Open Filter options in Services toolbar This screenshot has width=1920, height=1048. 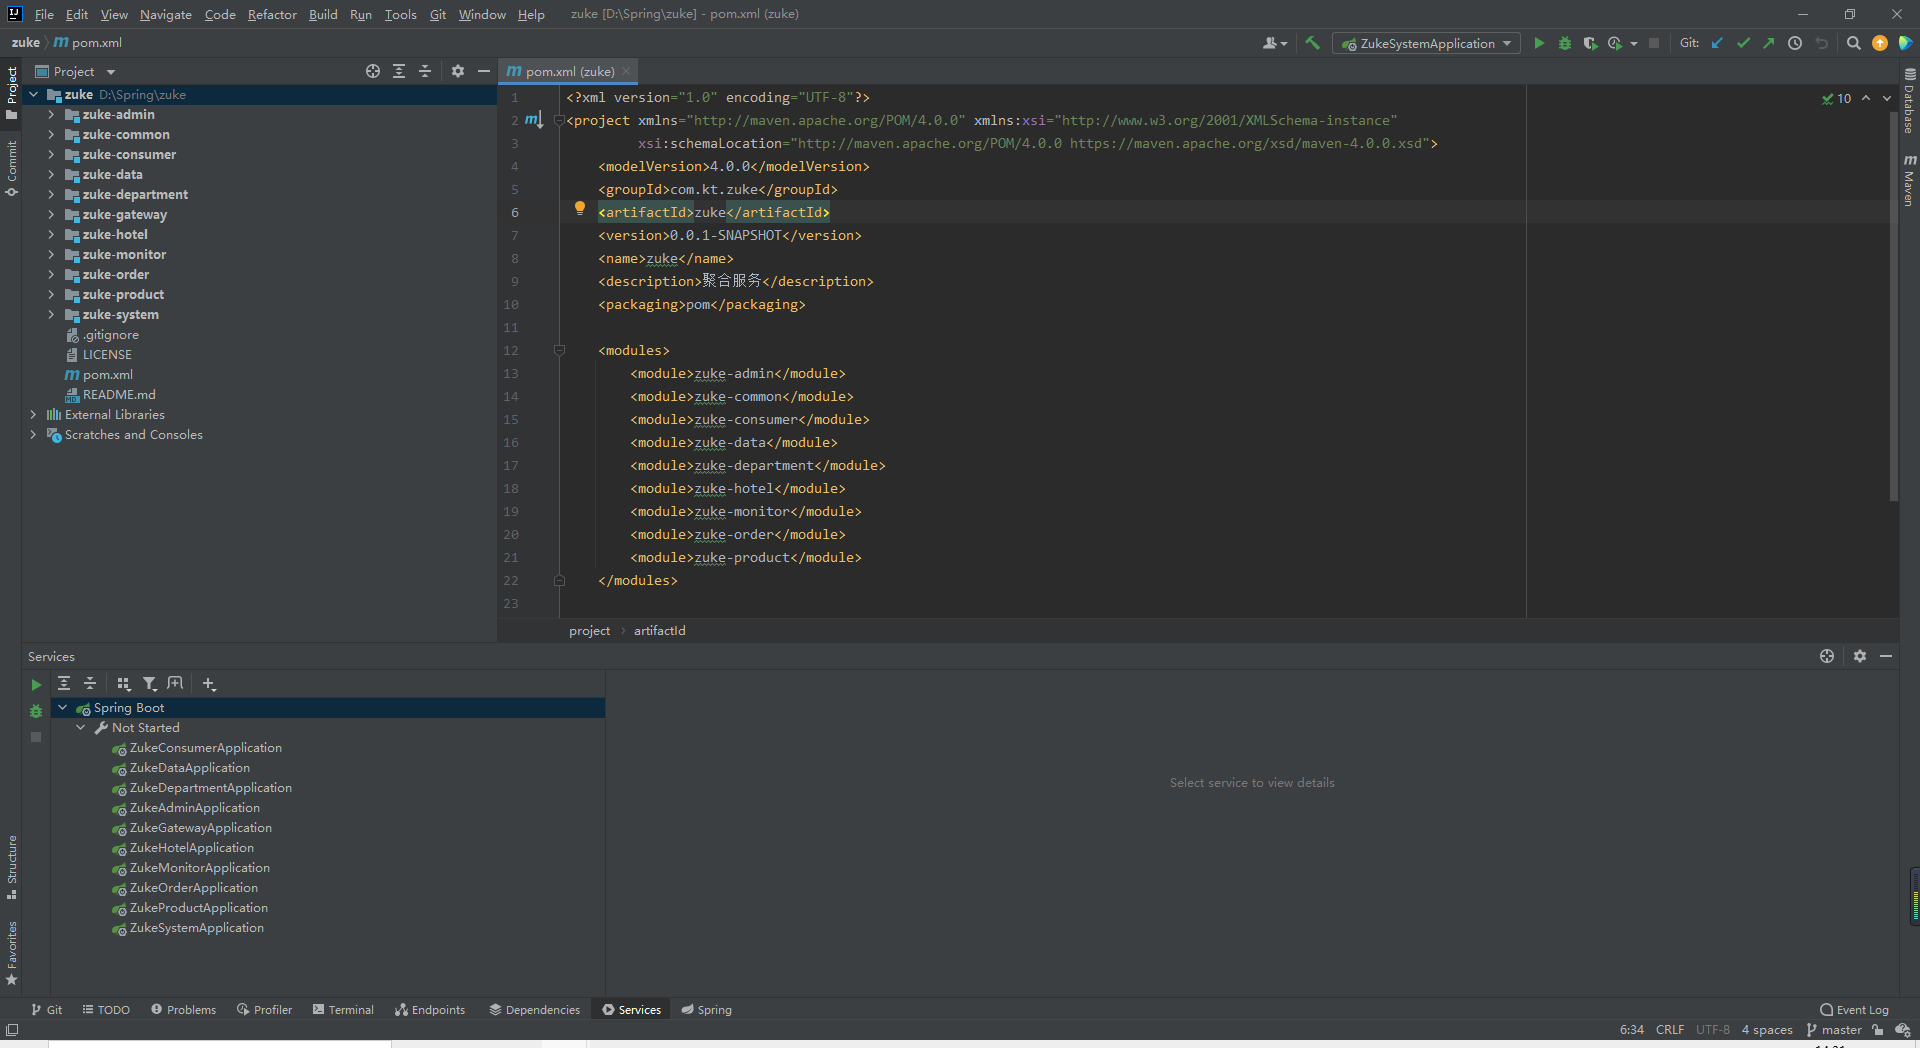(x=150, y=683)
